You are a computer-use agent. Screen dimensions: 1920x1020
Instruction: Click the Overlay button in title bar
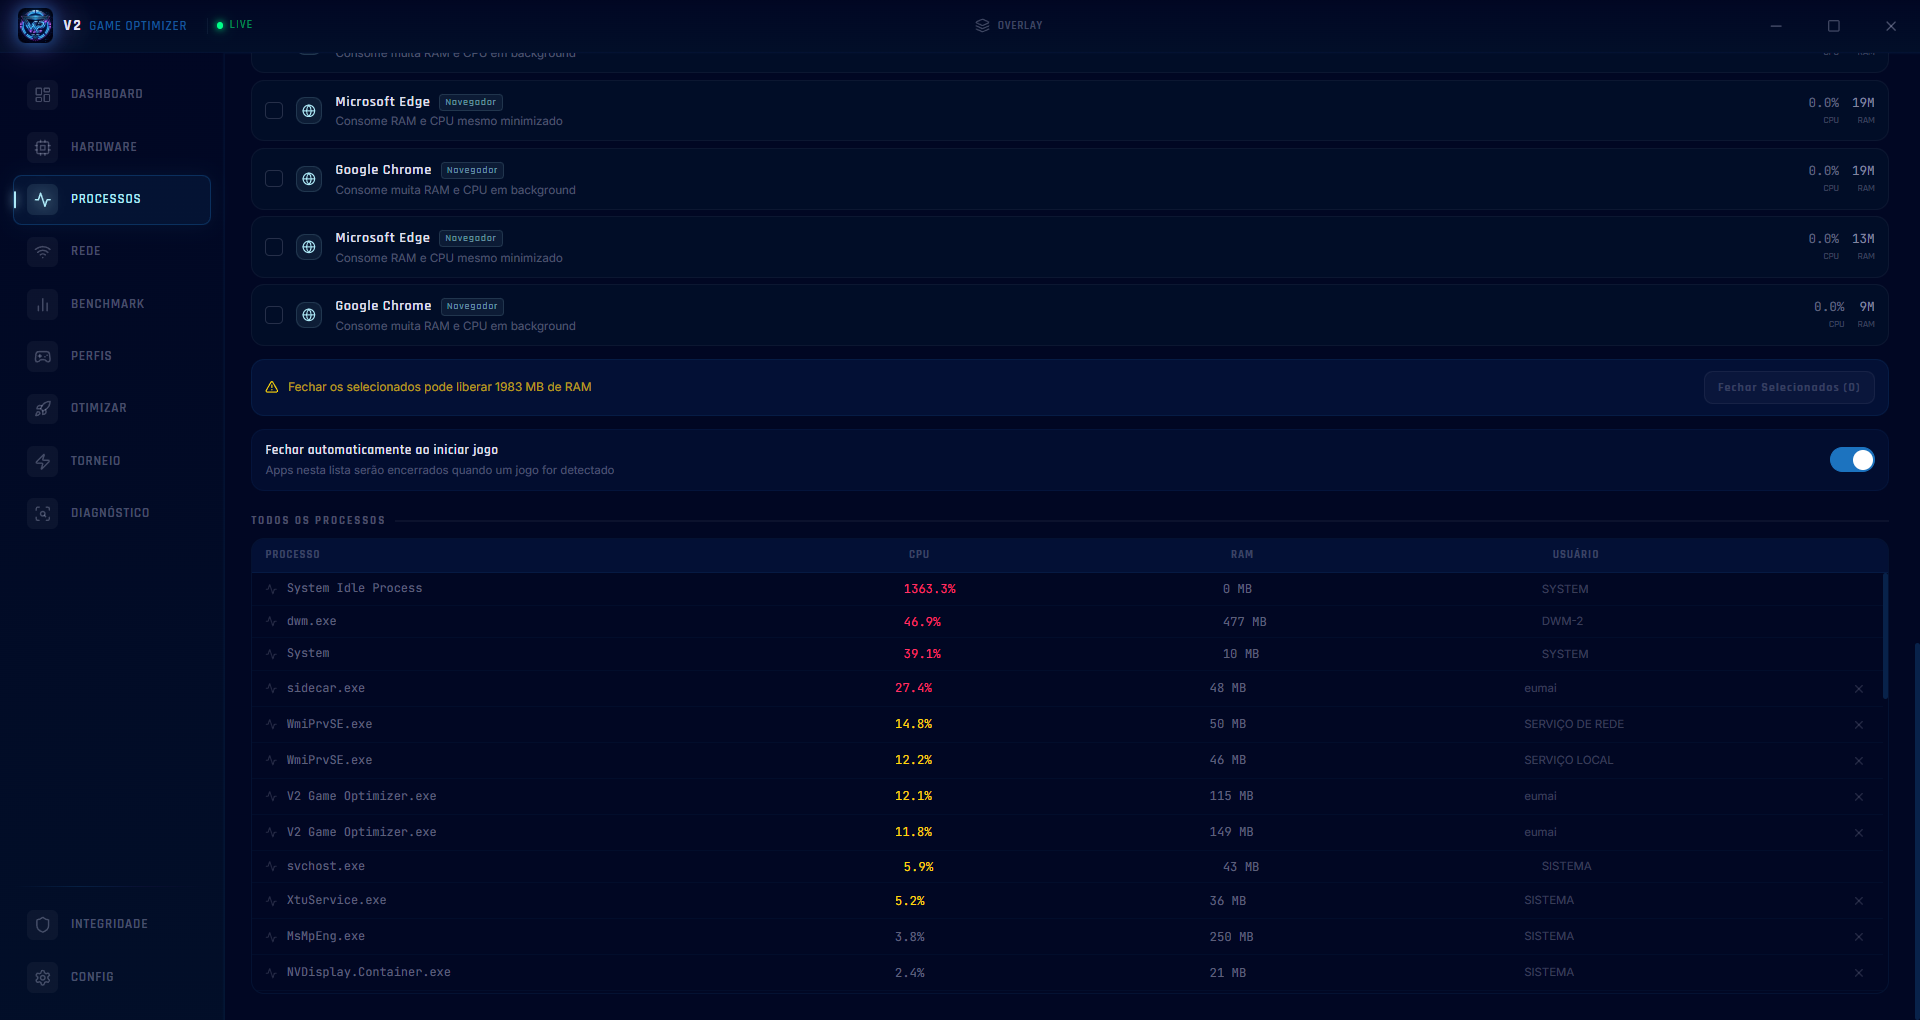click(1009, 25)
